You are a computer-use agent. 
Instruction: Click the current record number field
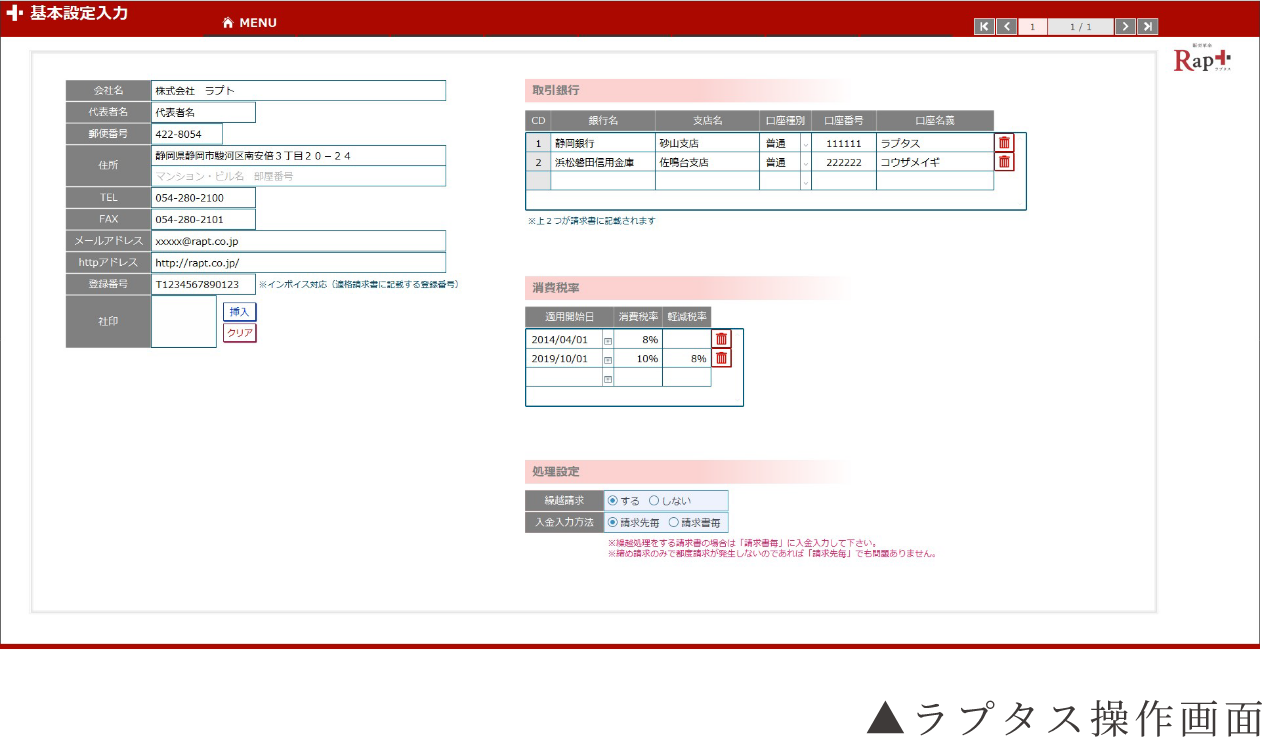(1033, 27)
